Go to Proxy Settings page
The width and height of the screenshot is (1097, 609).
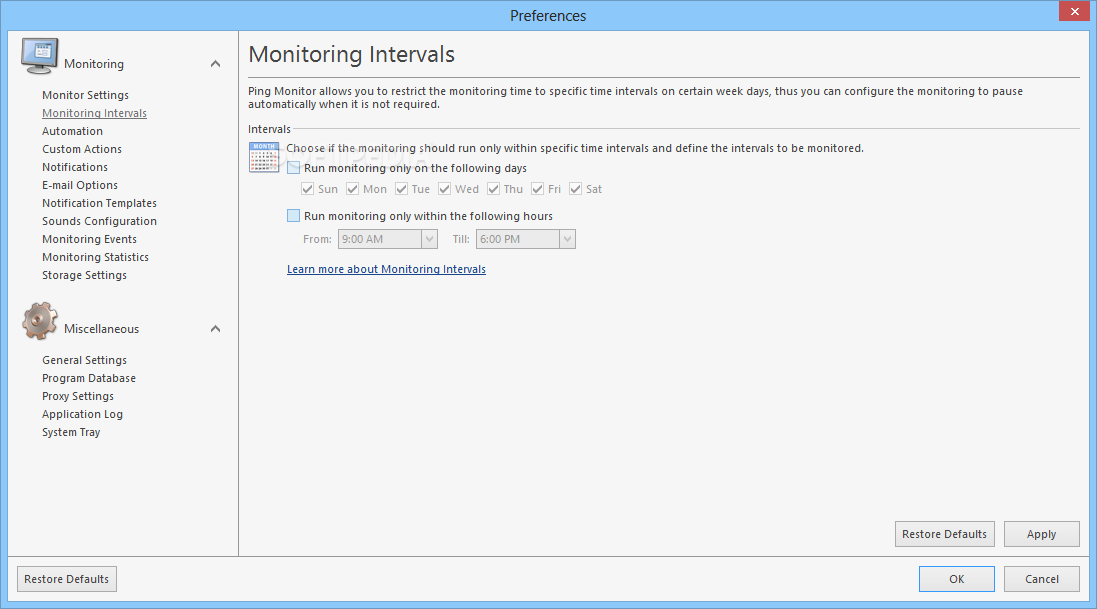pyautogui.click(x=78, y=396)
